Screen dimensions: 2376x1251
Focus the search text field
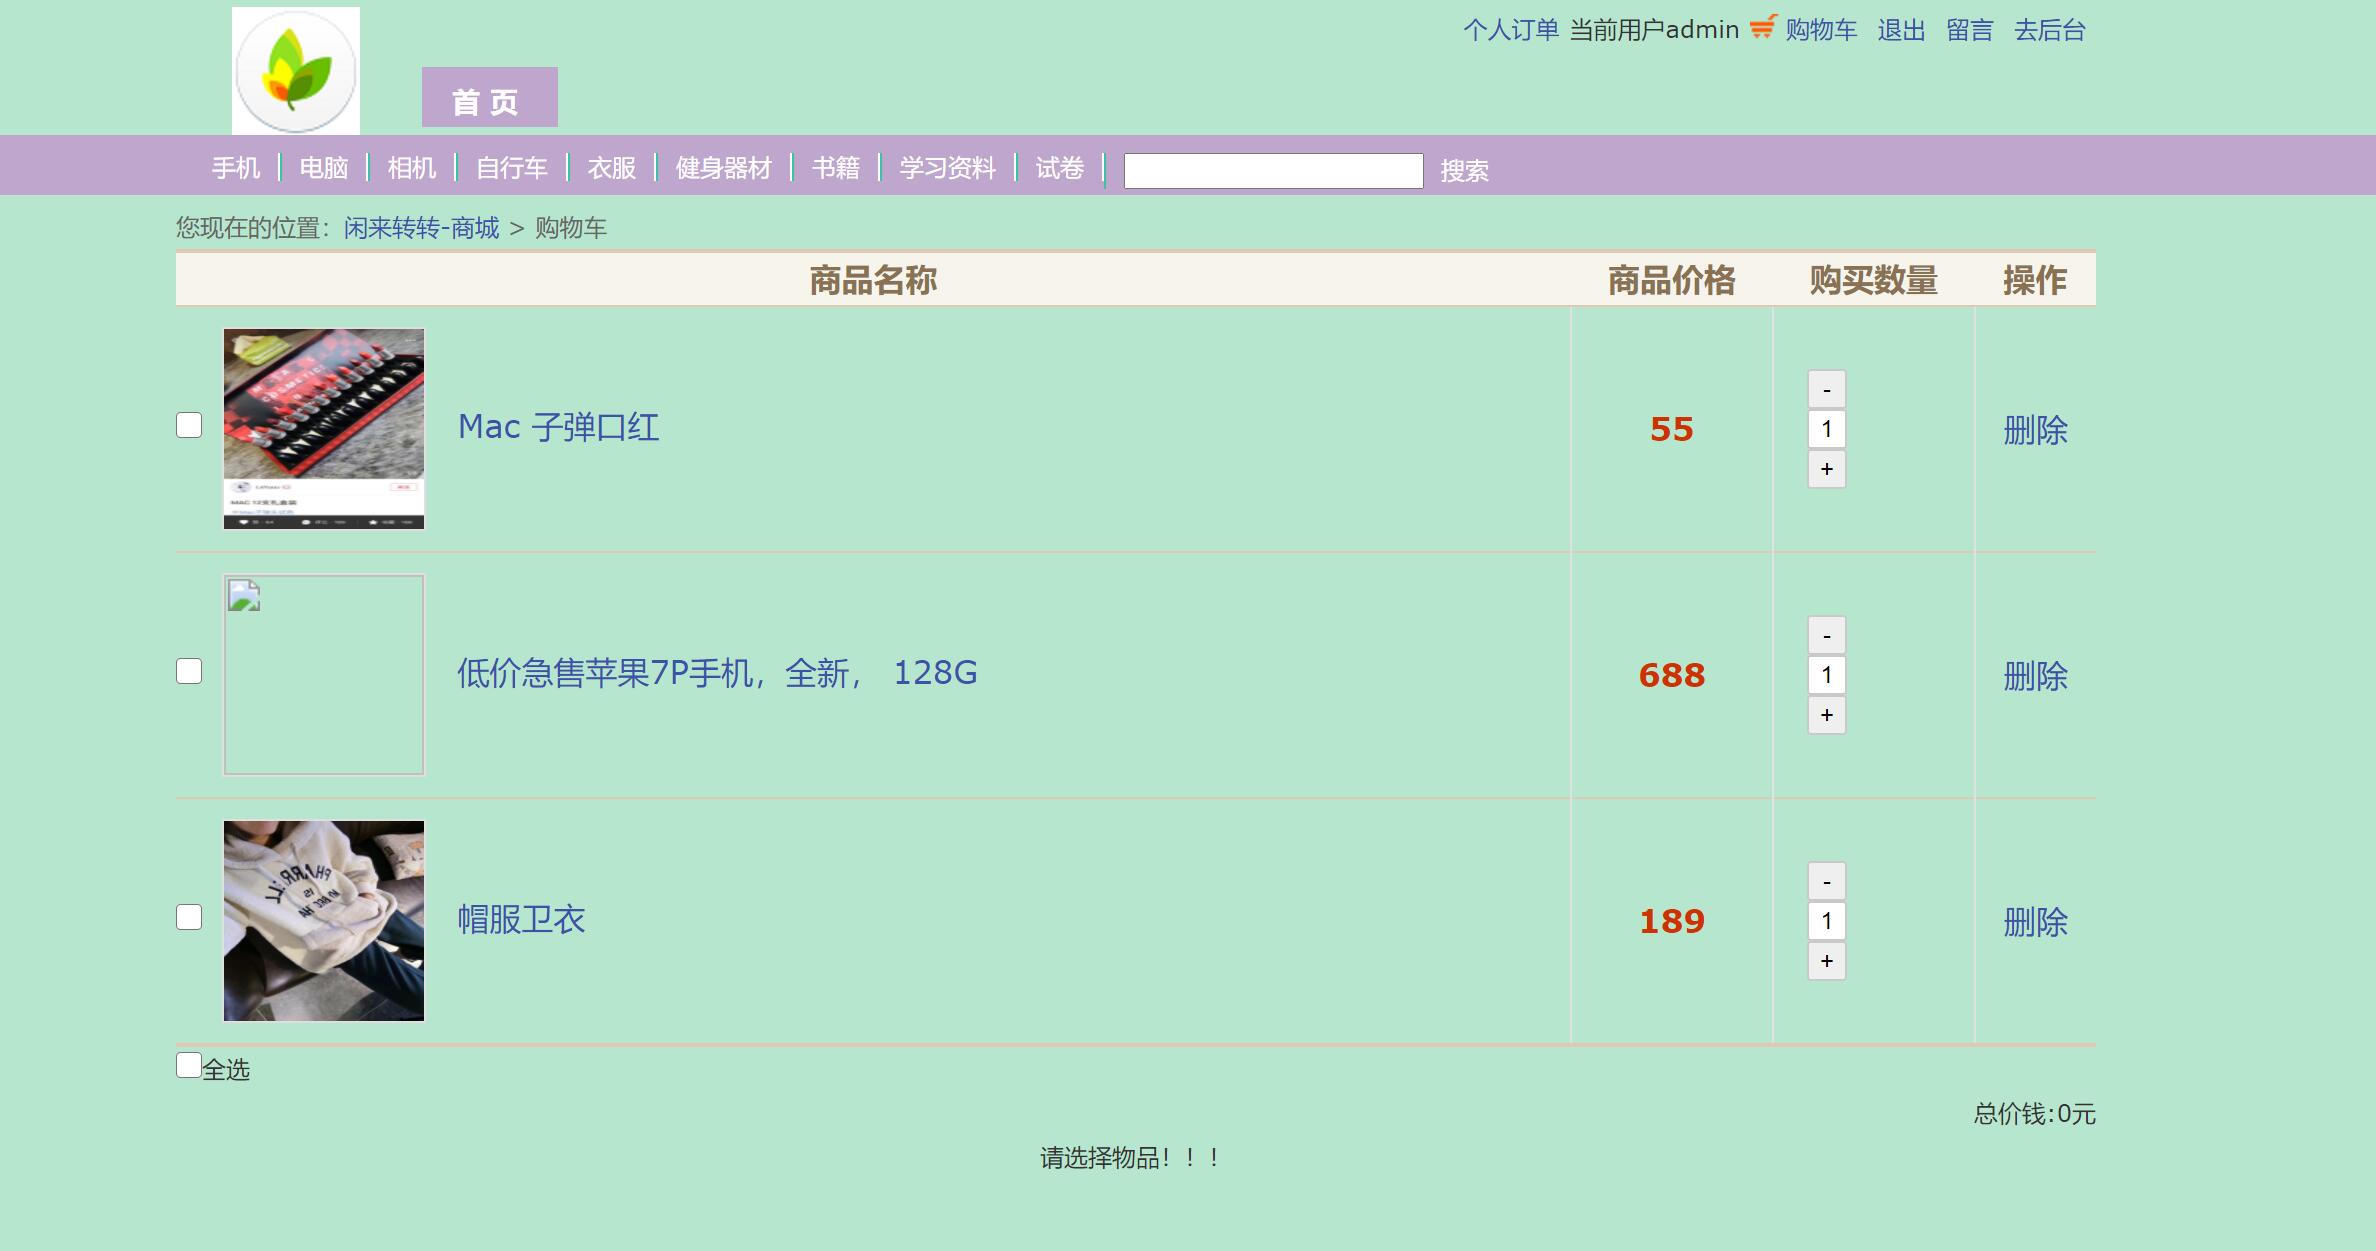(1273, 171)
